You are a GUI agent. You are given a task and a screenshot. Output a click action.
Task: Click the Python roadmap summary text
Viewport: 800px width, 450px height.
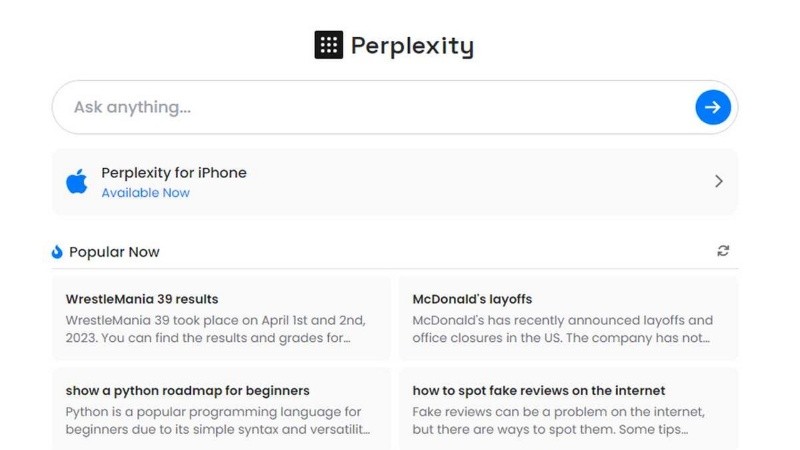click(x=217, y=420)
